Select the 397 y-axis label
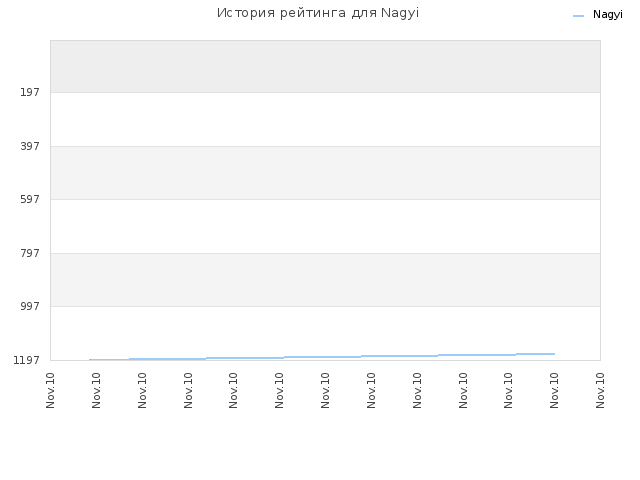Viewport: 640px width, 480px height. 30,146
